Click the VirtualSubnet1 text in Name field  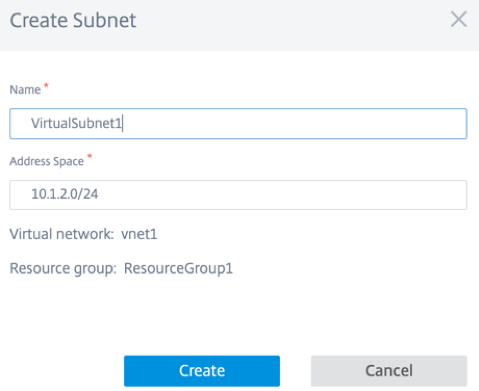76,123
